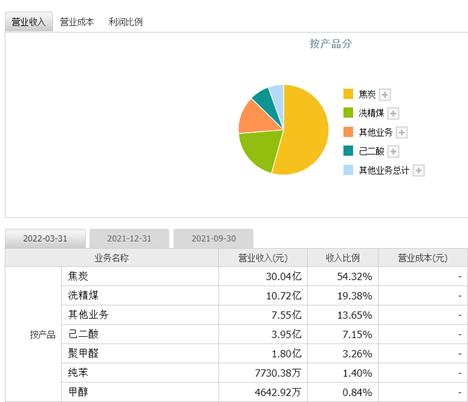The height and width of the screenshot is (402, 468).
Task: Switch to the 利润比例 tab
Action: (126, 22)
